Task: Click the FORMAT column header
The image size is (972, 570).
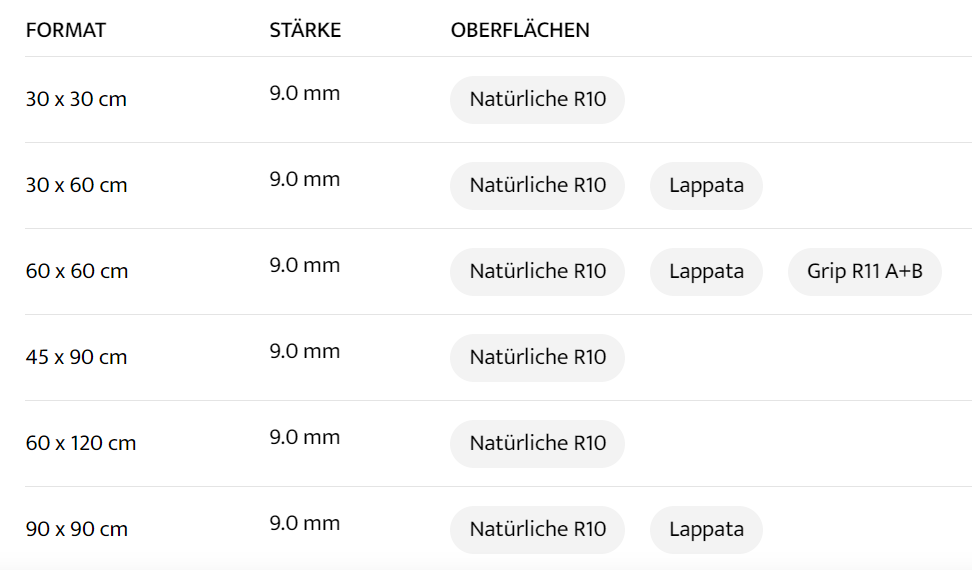Action: (66, 30)
